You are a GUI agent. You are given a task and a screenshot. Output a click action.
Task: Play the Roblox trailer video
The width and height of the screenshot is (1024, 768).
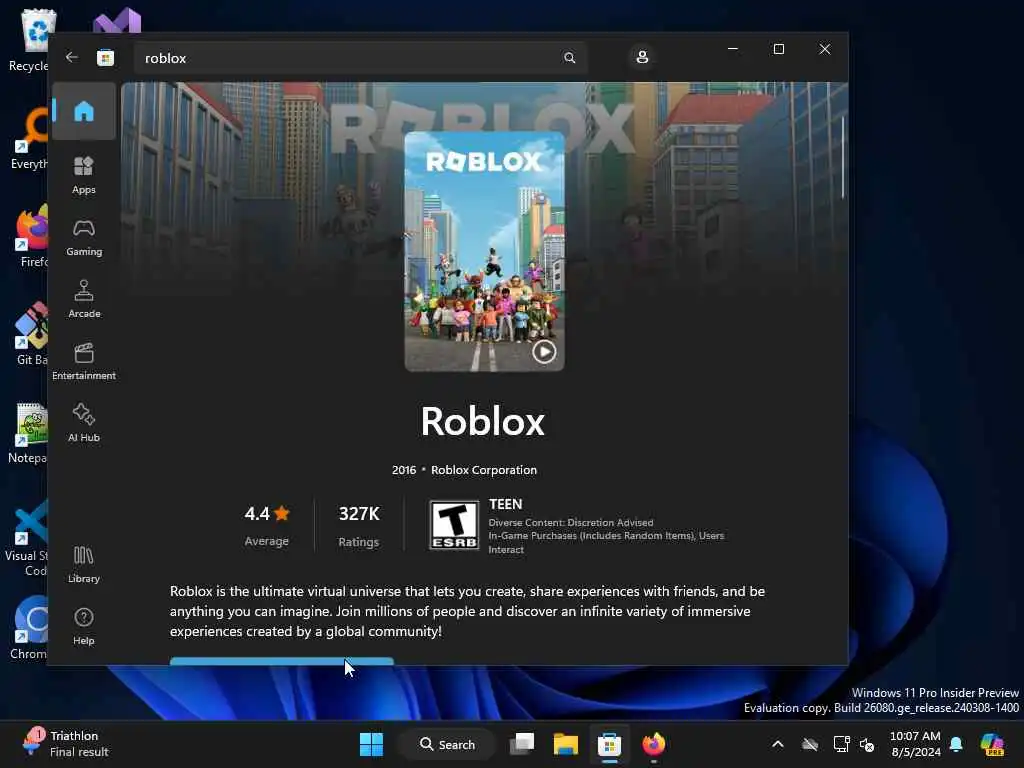543,352
